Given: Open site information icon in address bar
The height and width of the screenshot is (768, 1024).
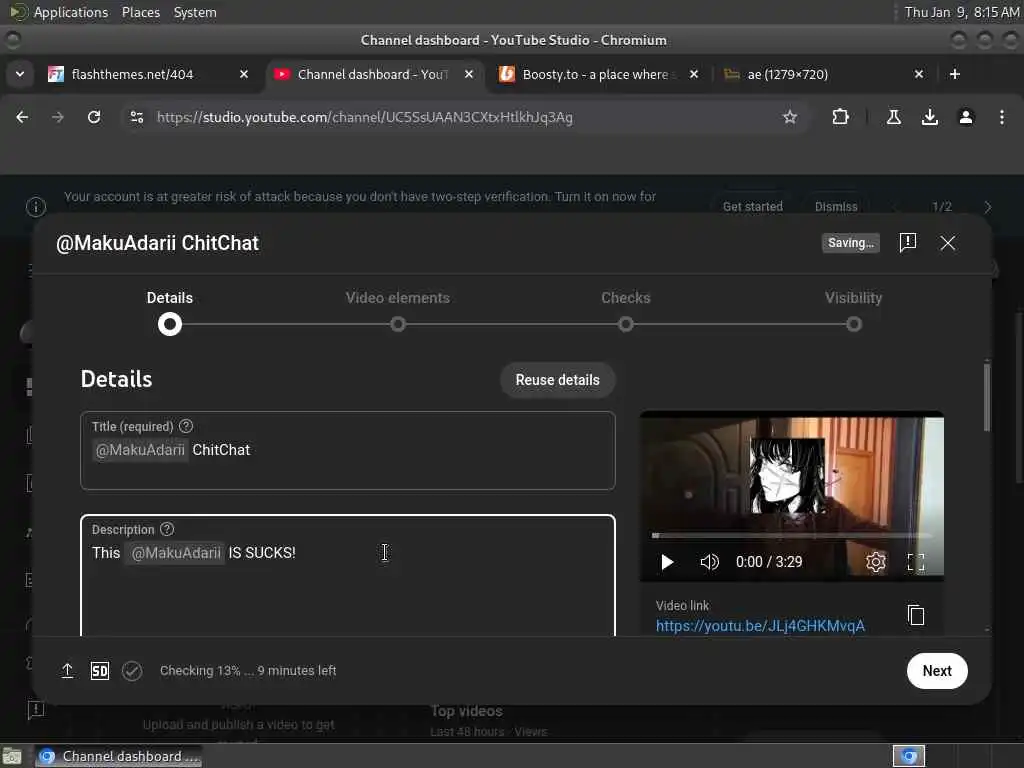Looking at the screenshot, I should [136, 118].
